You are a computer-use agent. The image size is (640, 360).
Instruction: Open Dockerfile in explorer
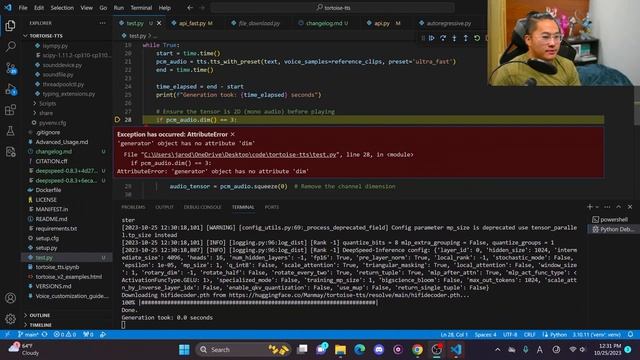point(48,190)
